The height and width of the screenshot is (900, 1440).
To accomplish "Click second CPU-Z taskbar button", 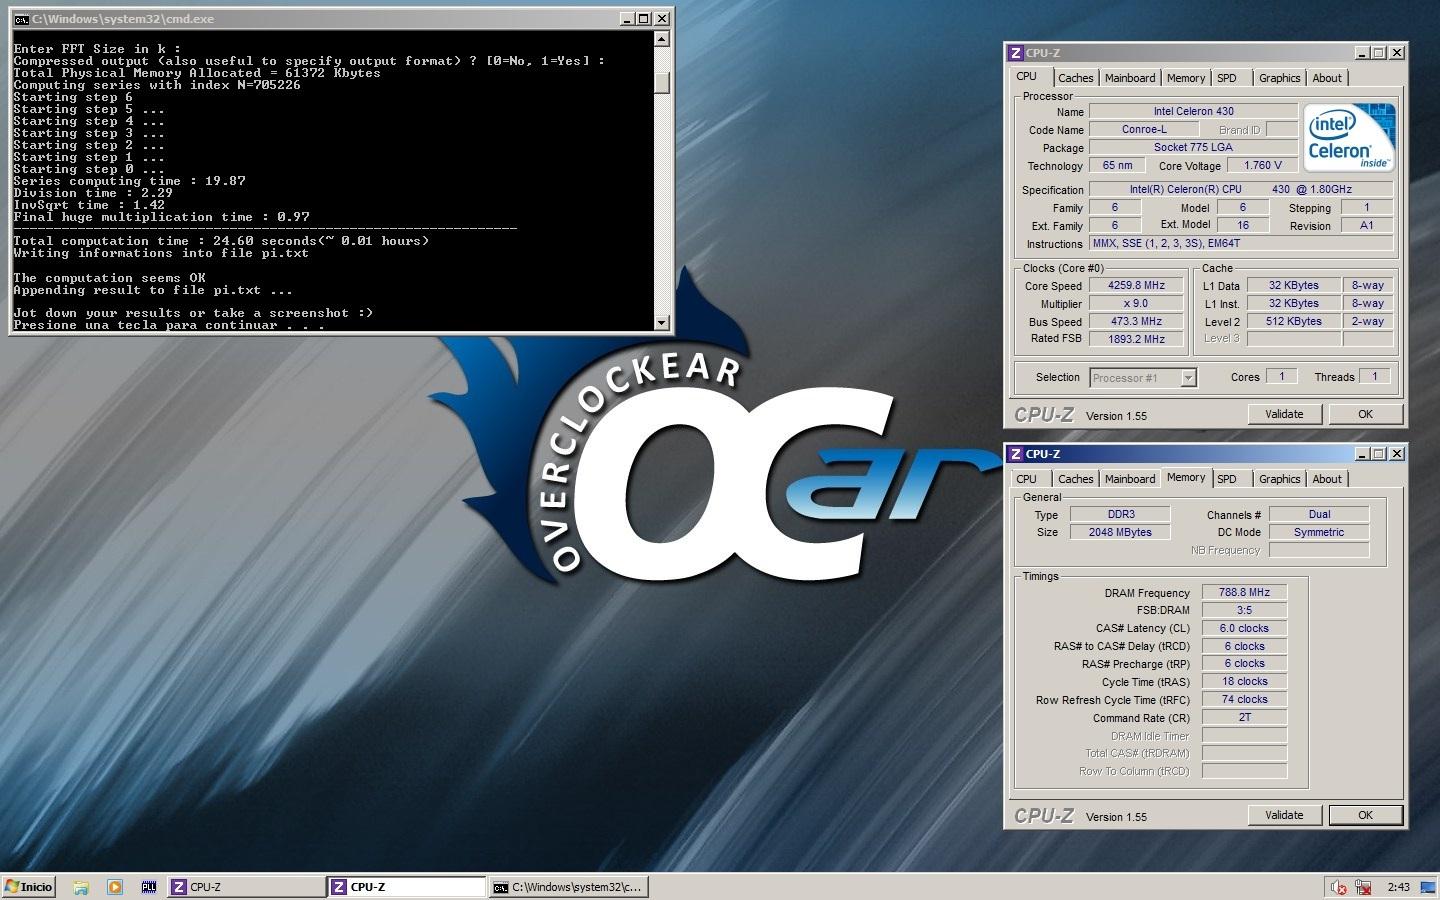I will (x=407, y=887).
